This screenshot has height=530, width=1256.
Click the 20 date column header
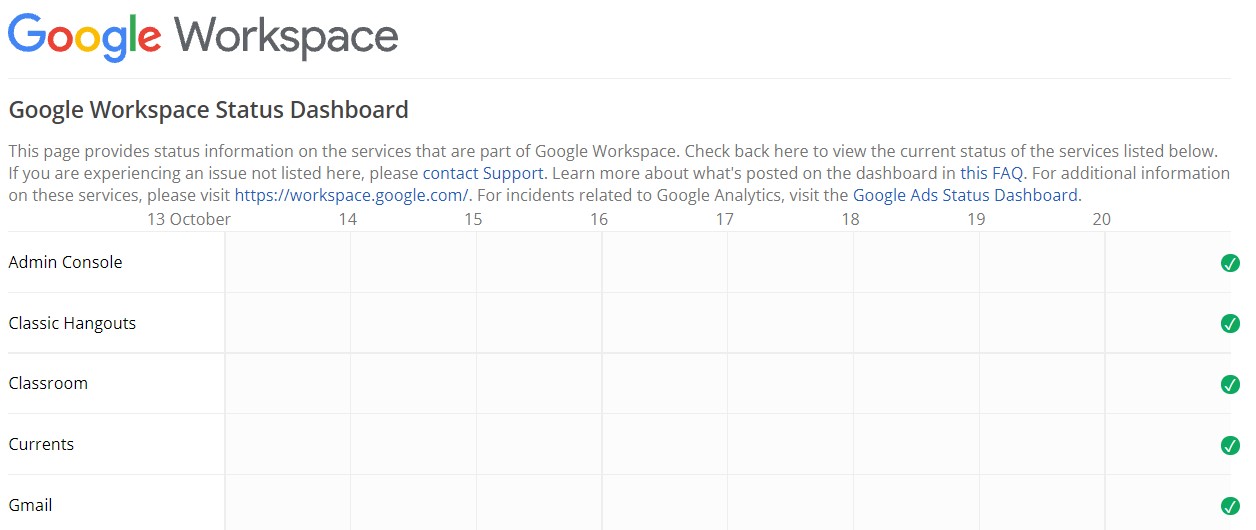(x=1101, y=219)
